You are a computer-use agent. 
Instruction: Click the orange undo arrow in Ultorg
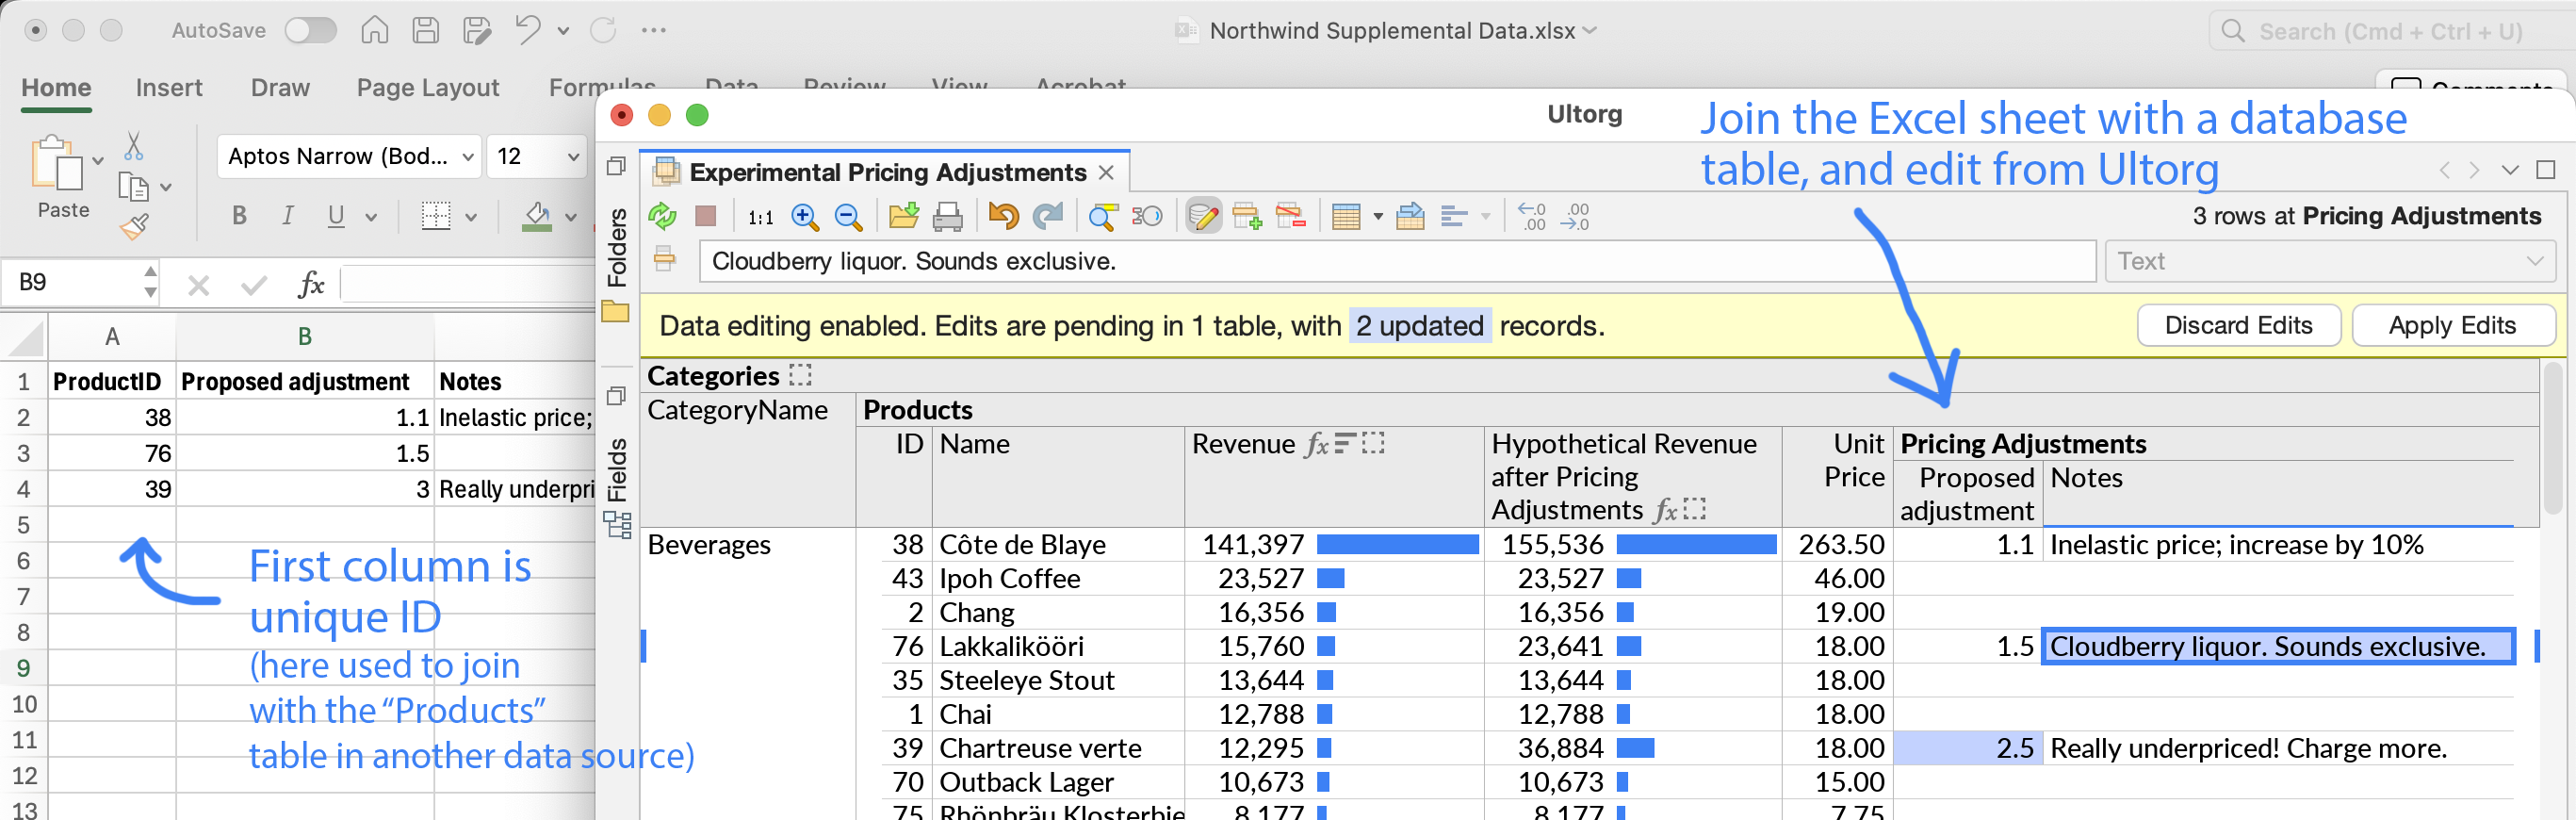coord(1003,216)
